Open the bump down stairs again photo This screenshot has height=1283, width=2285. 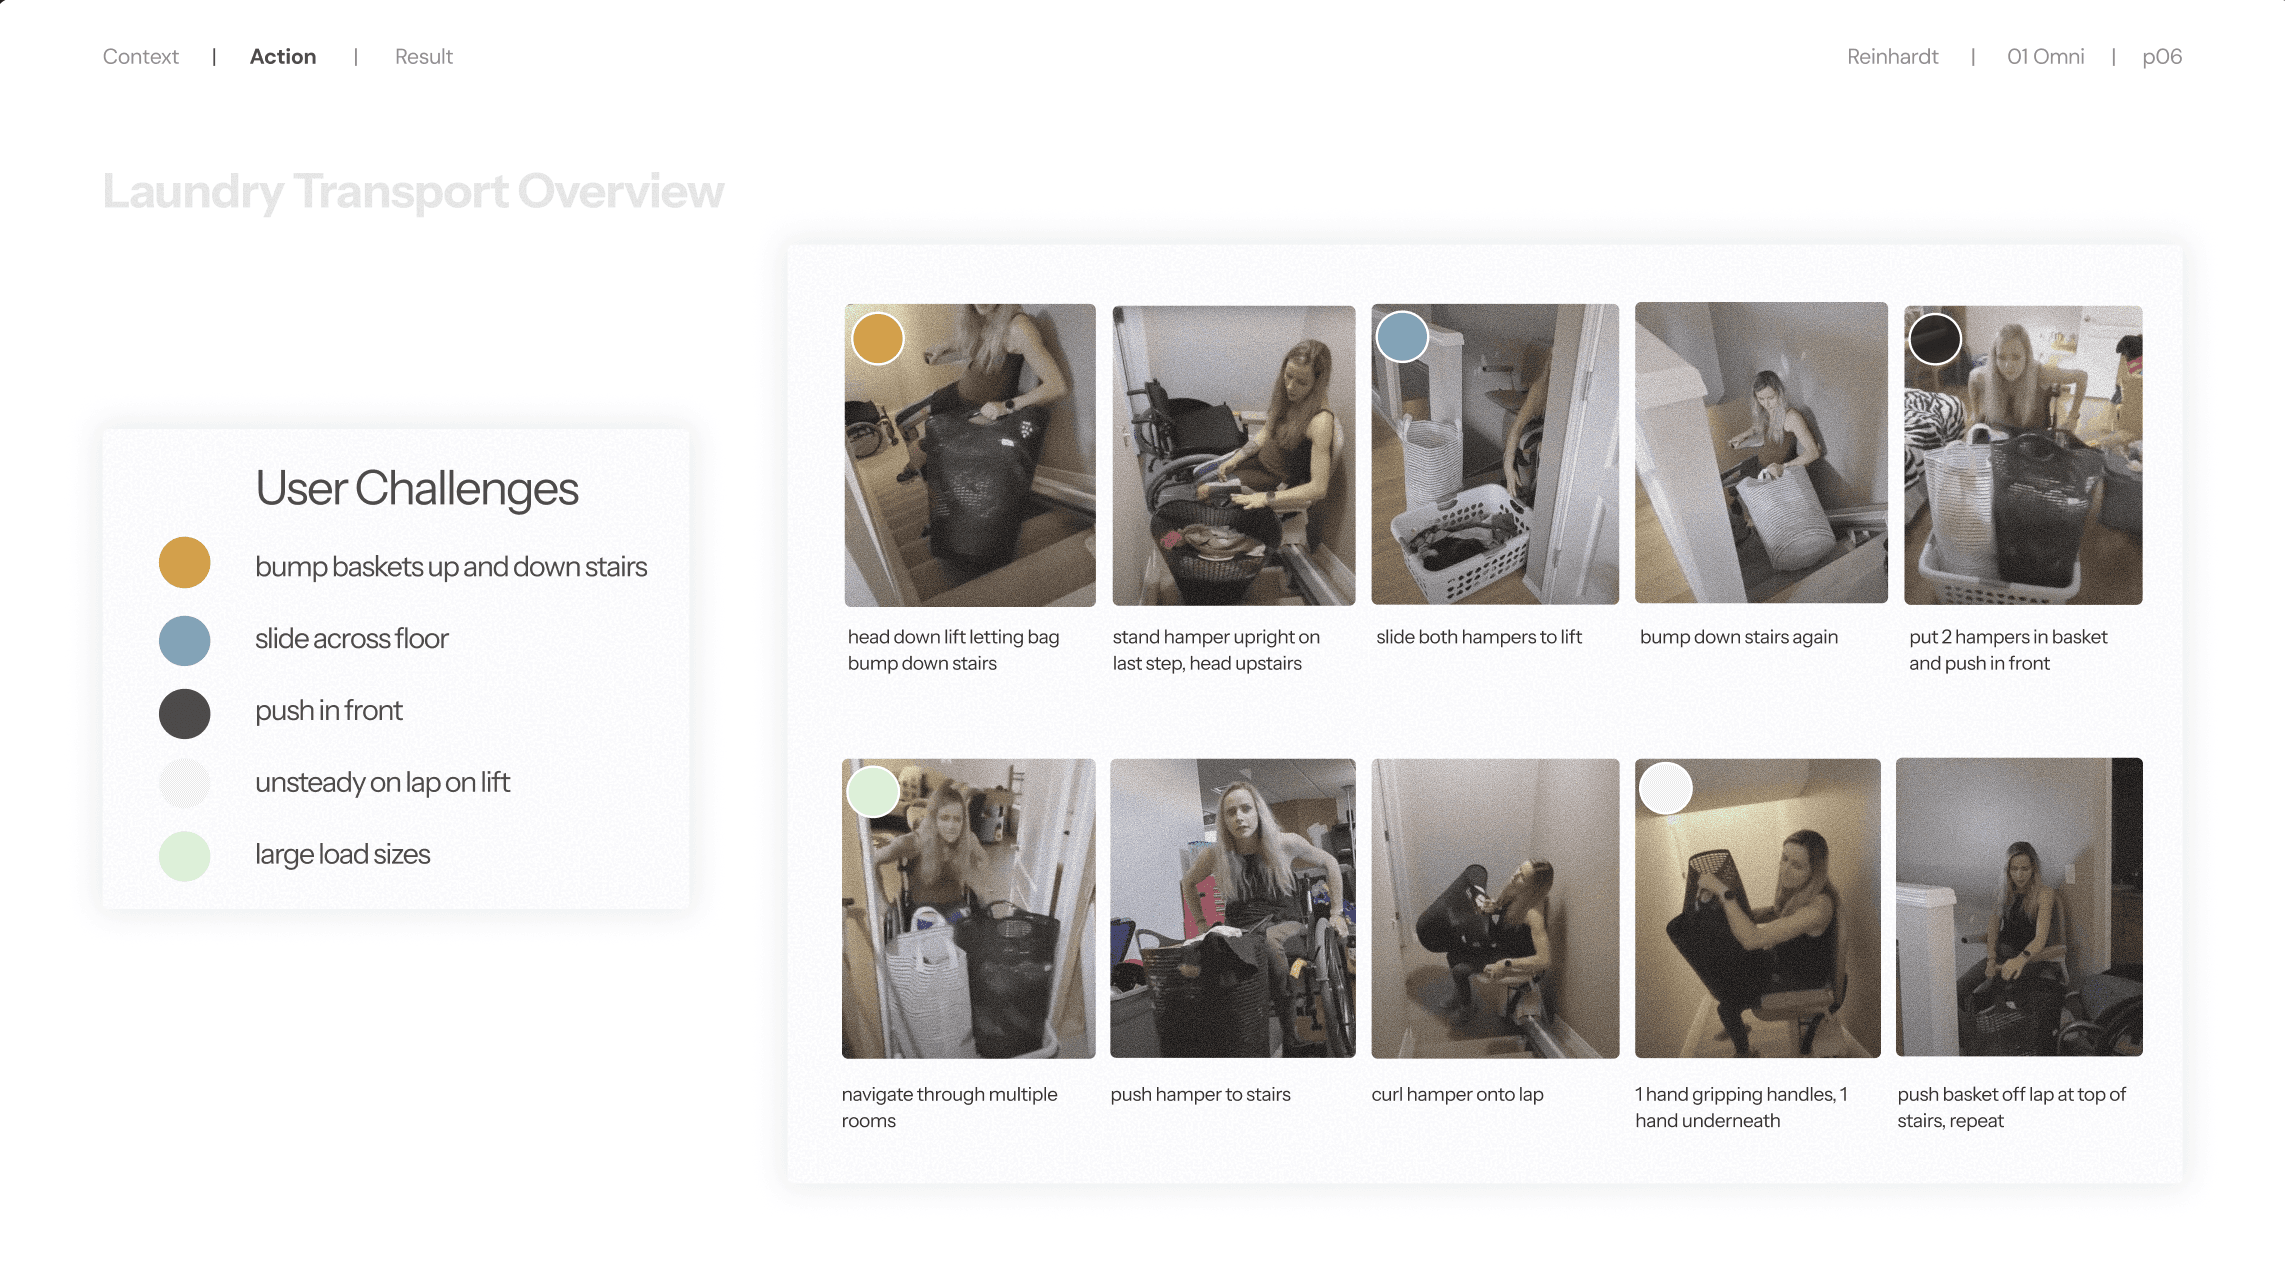[1761, 453]
